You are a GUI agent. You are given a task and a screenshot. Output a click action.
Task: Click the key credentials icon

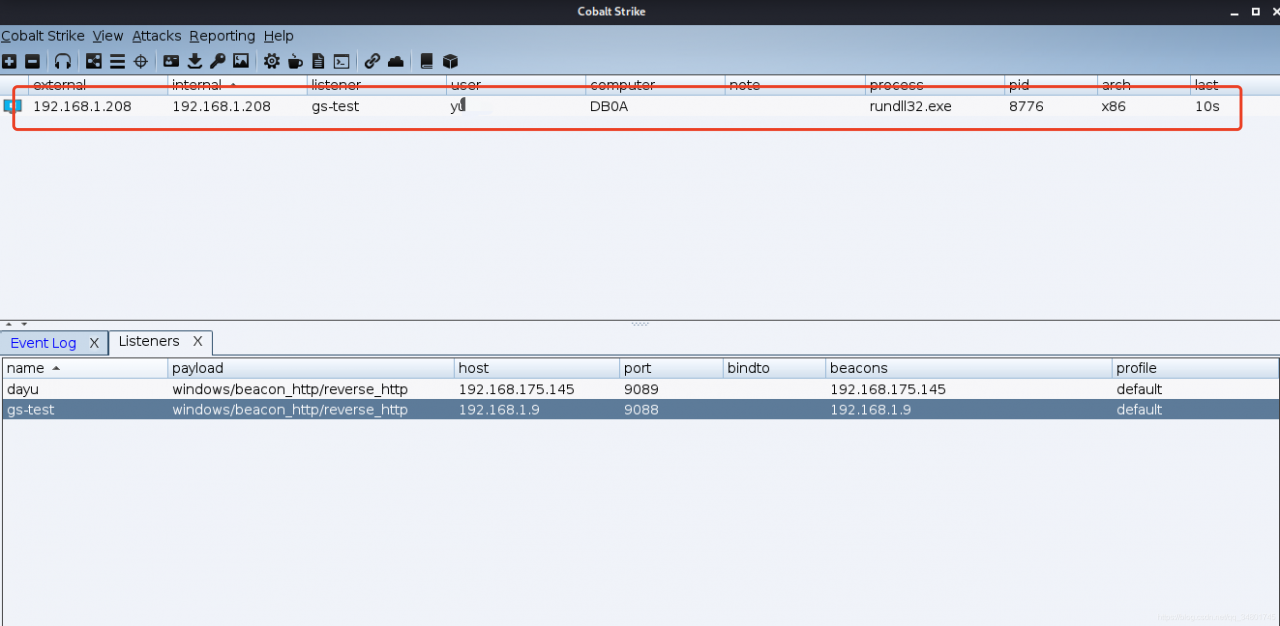(x=217, y=61)
